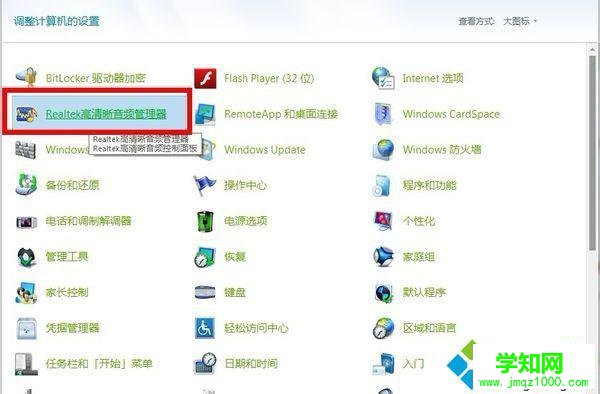Open the 备份和还原 icon
Screen dimensions: 600x394
(x=26, y=185)
